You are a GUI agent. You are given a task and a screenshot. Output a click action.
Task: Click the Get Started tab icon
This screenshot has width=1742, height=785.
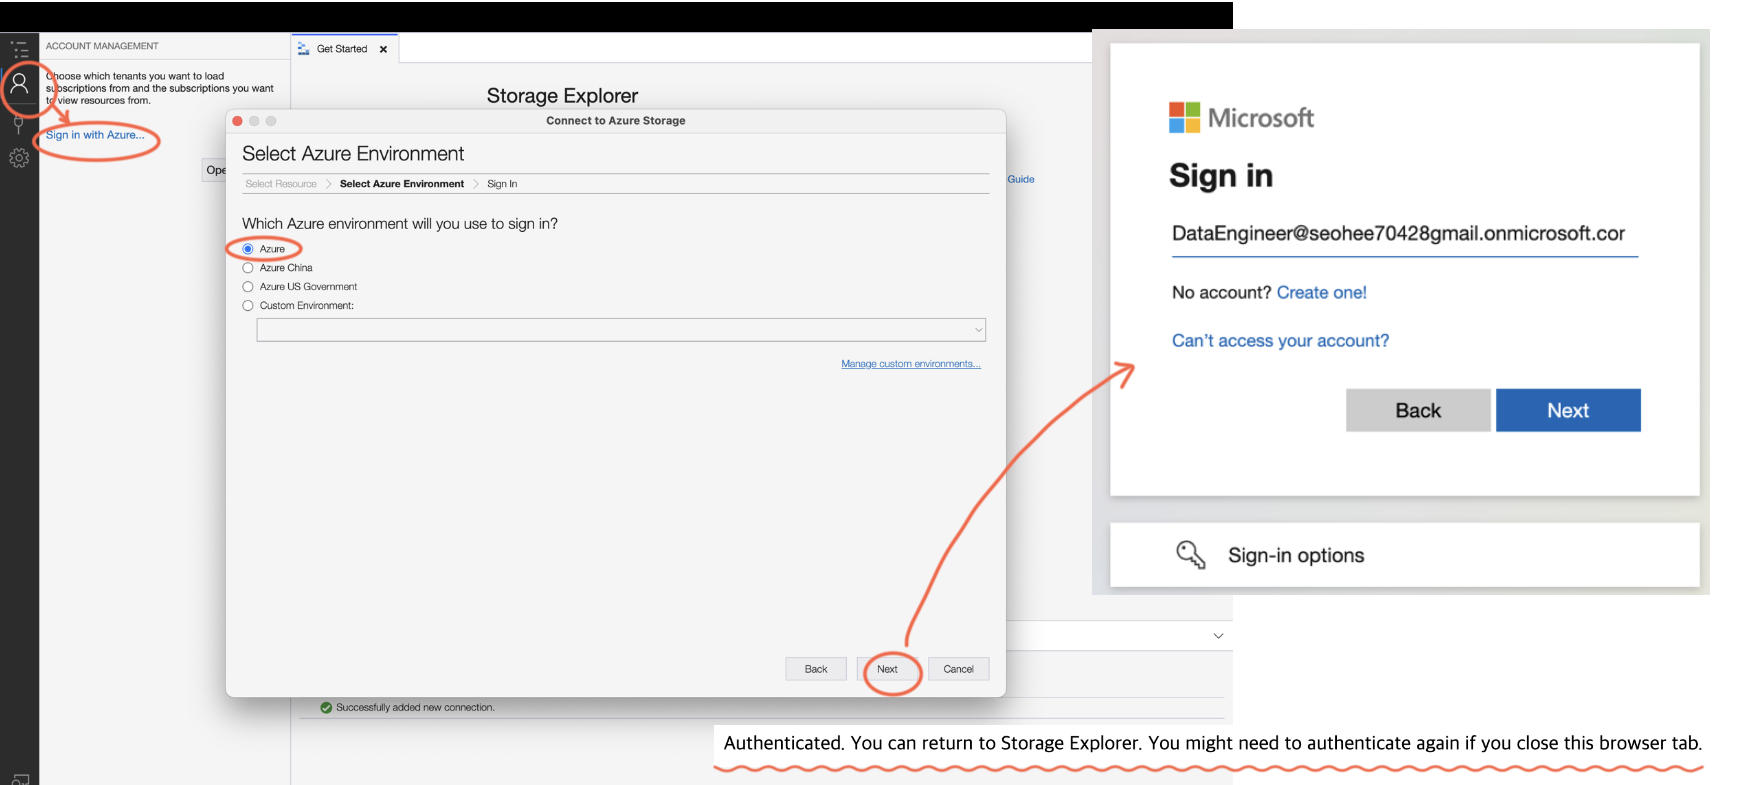[x=304, y=48]
